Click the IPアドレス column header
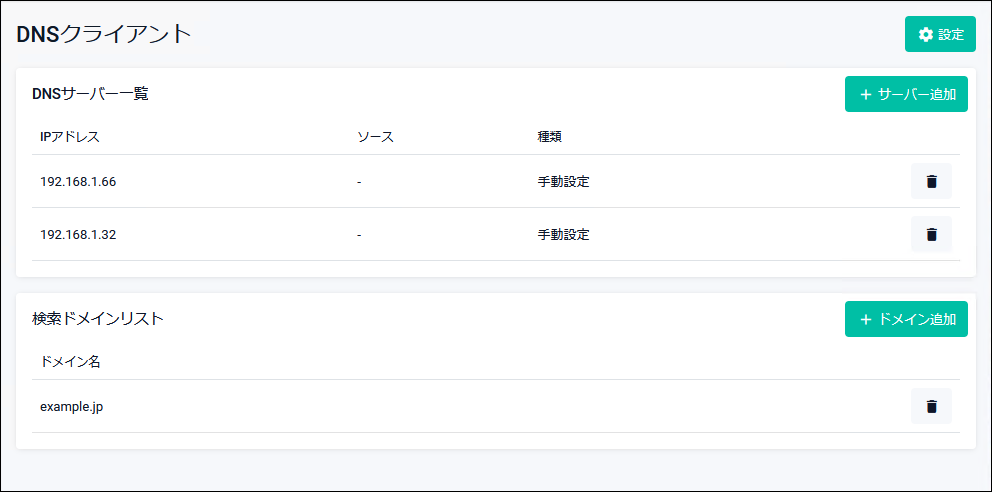 [x=70, y=136]
